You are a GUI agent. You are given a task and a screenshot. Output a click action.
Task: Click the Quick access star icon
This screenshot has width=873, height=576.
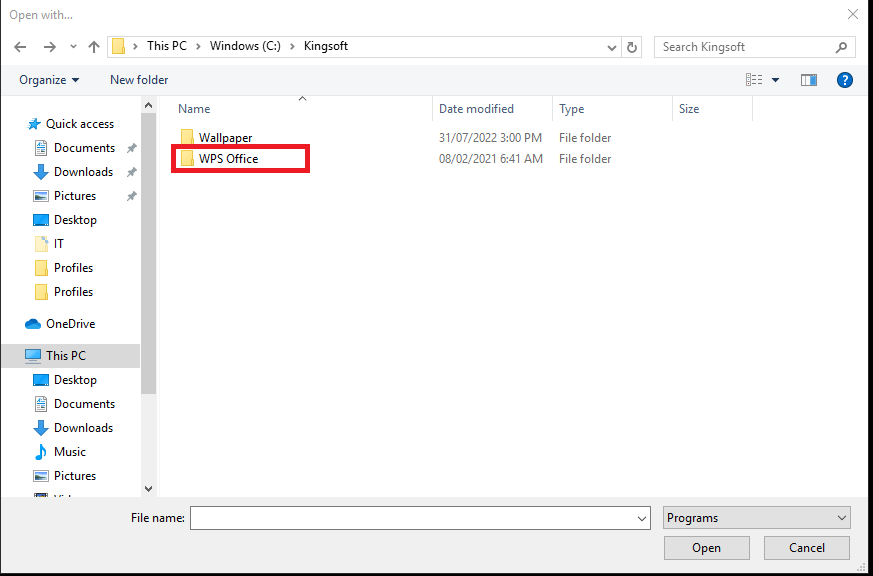tap(33, 124)
